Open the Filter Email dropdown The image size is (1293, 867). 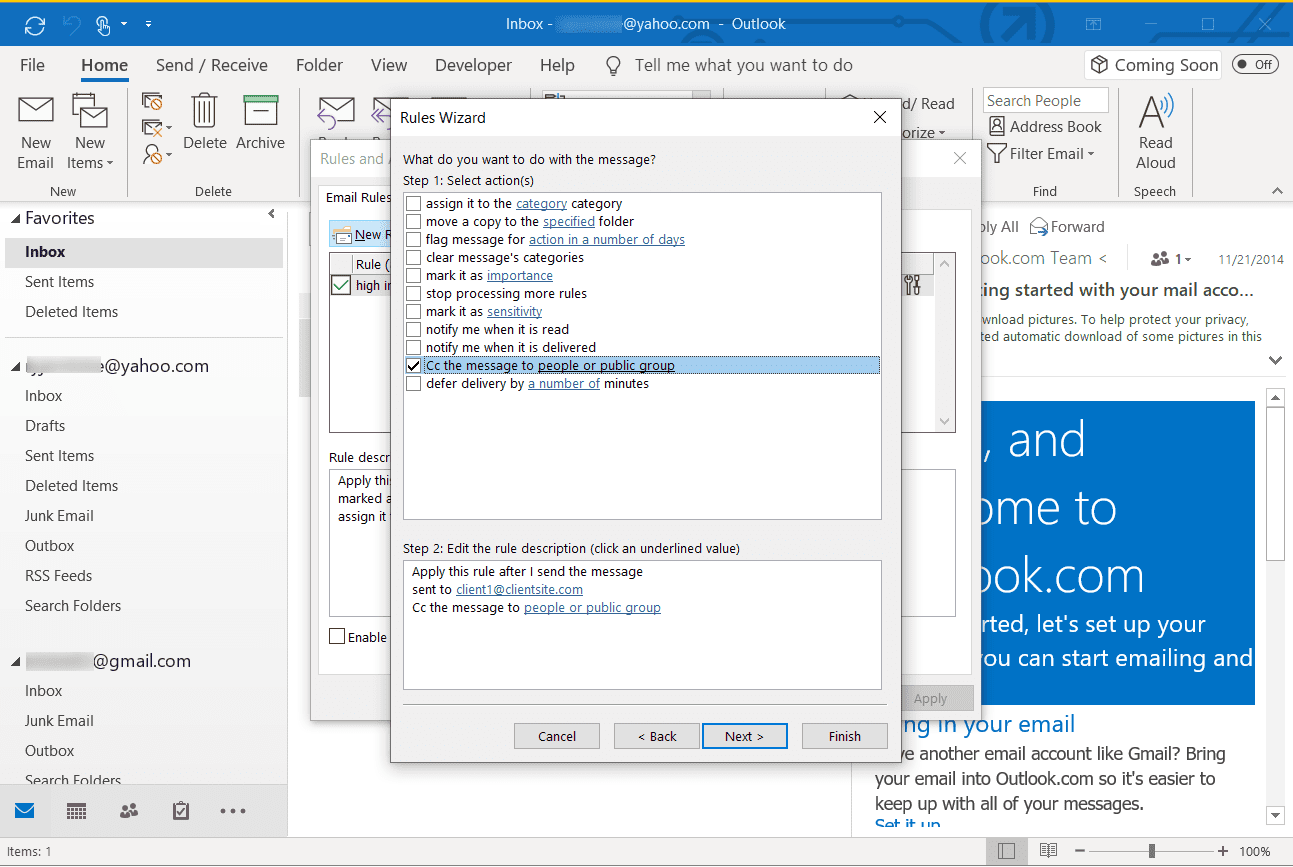(1041, 153)
